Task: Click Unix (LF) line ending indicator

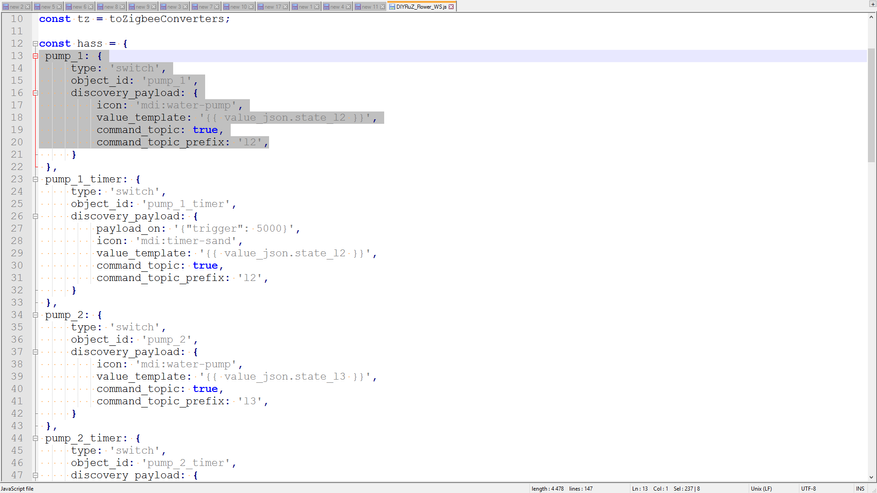Action: click(763, 489)
